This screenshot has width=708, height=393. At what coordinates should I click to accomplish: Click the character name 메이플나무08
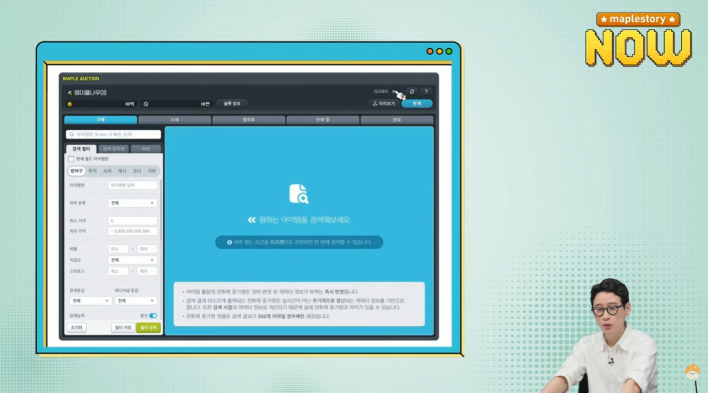pyautogui.click(x=90, y=93)
